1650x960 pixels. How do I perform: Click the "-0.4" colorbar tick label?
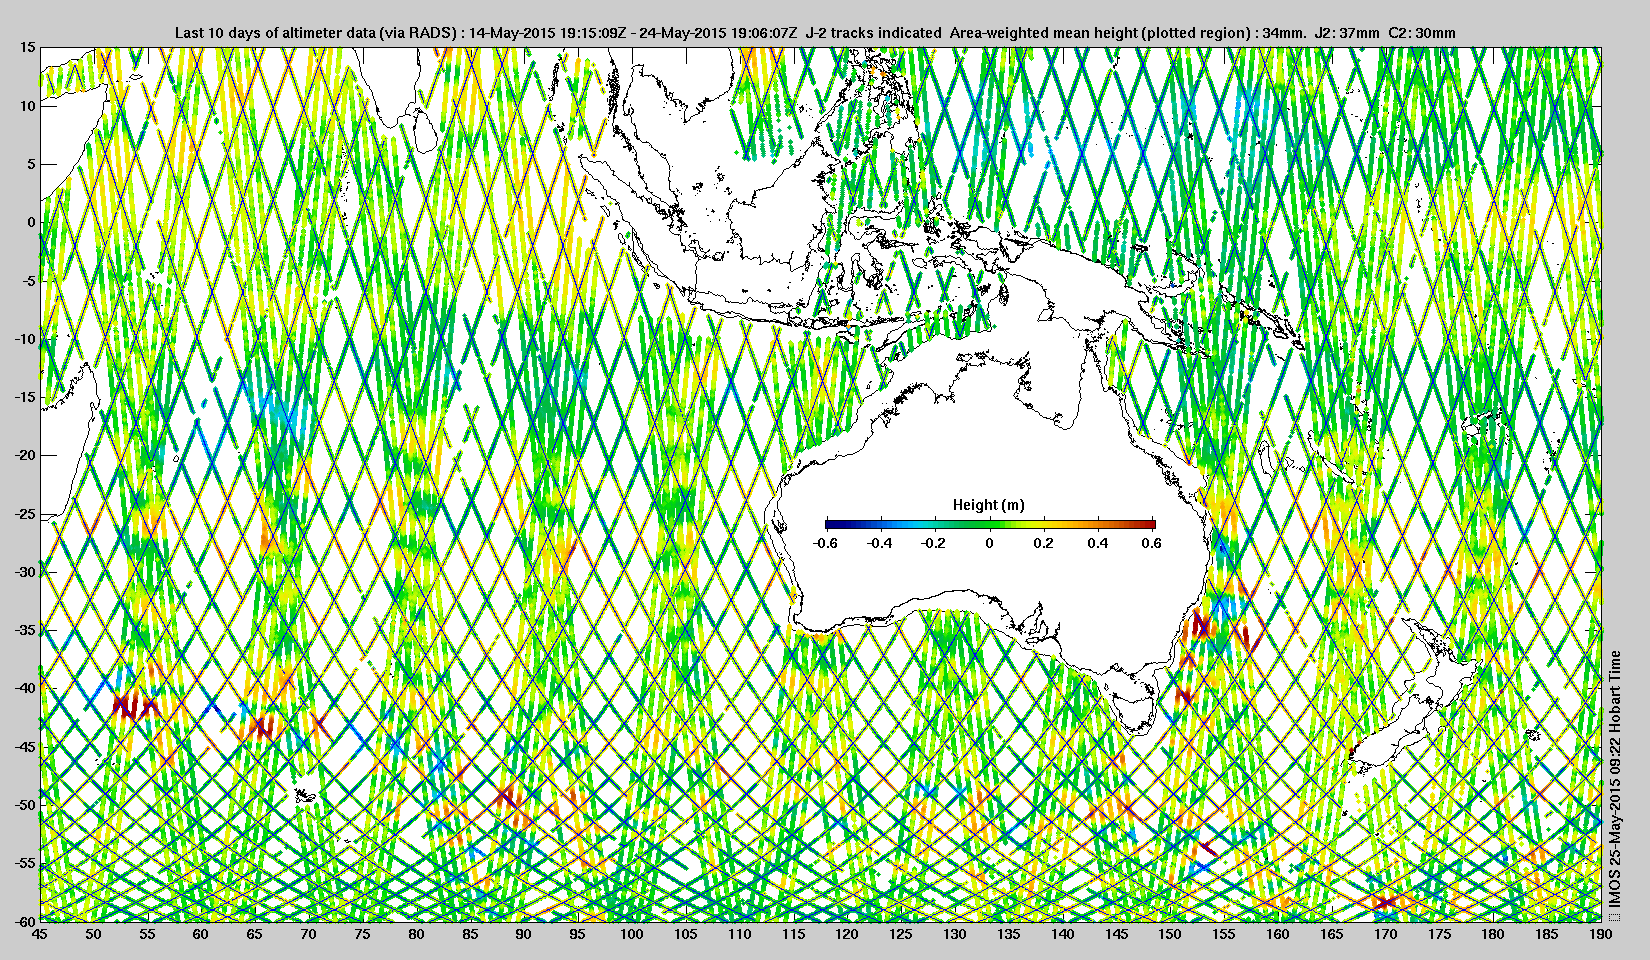tap(880, 543)
